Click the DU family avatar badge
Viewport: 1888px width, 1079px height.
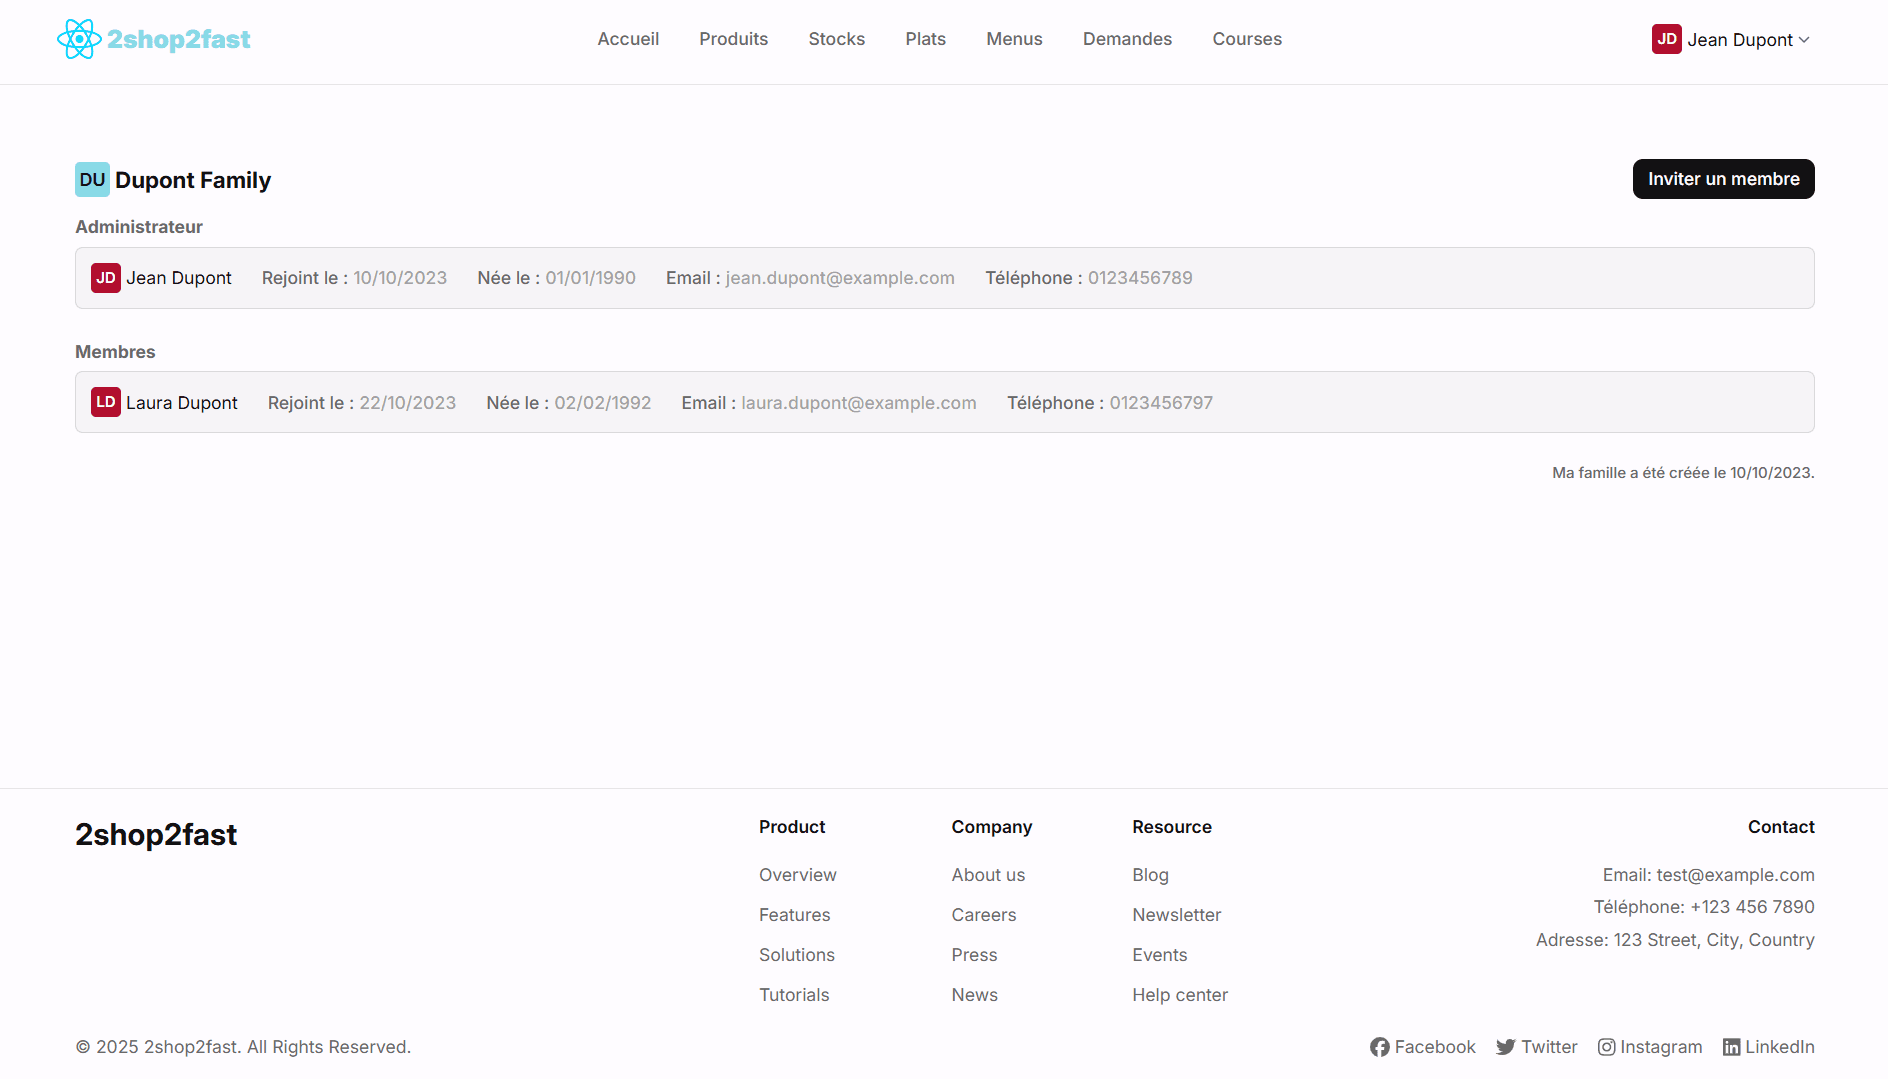92,180
